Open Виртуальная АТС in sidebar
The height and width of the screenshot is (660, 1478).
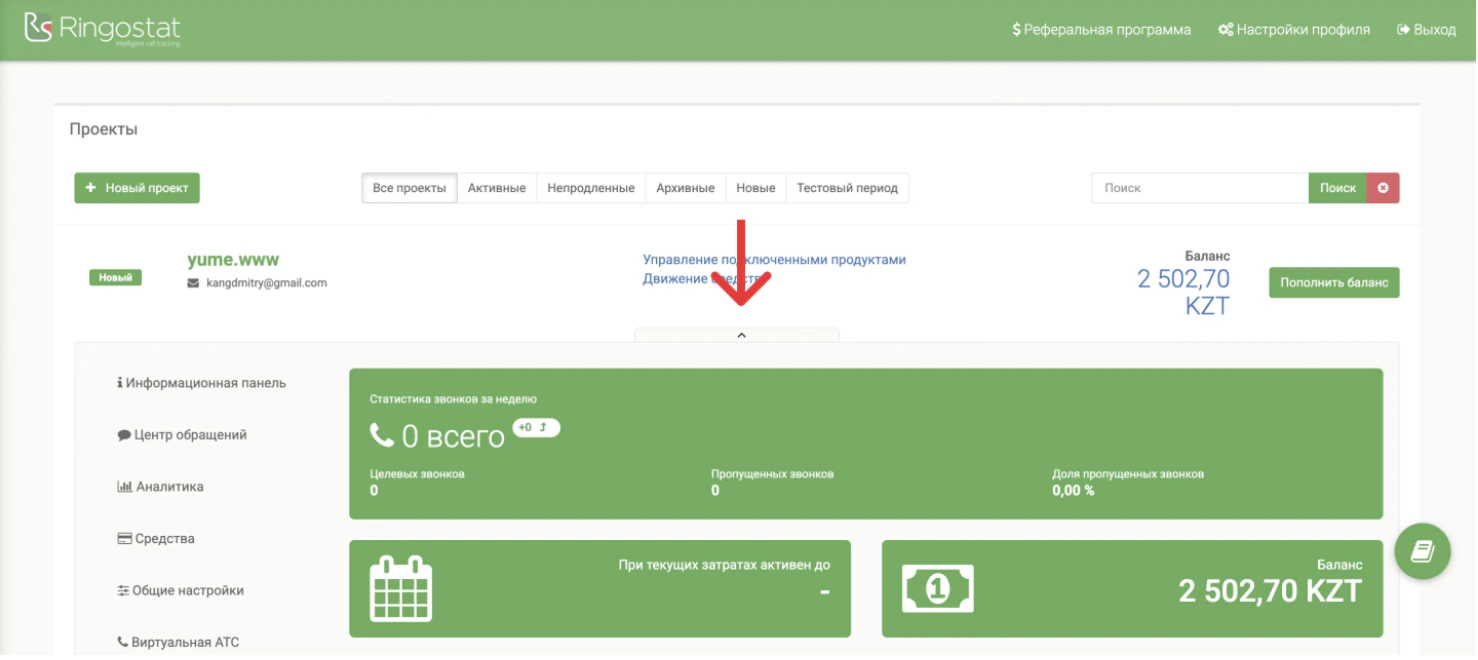coord(178,643)
